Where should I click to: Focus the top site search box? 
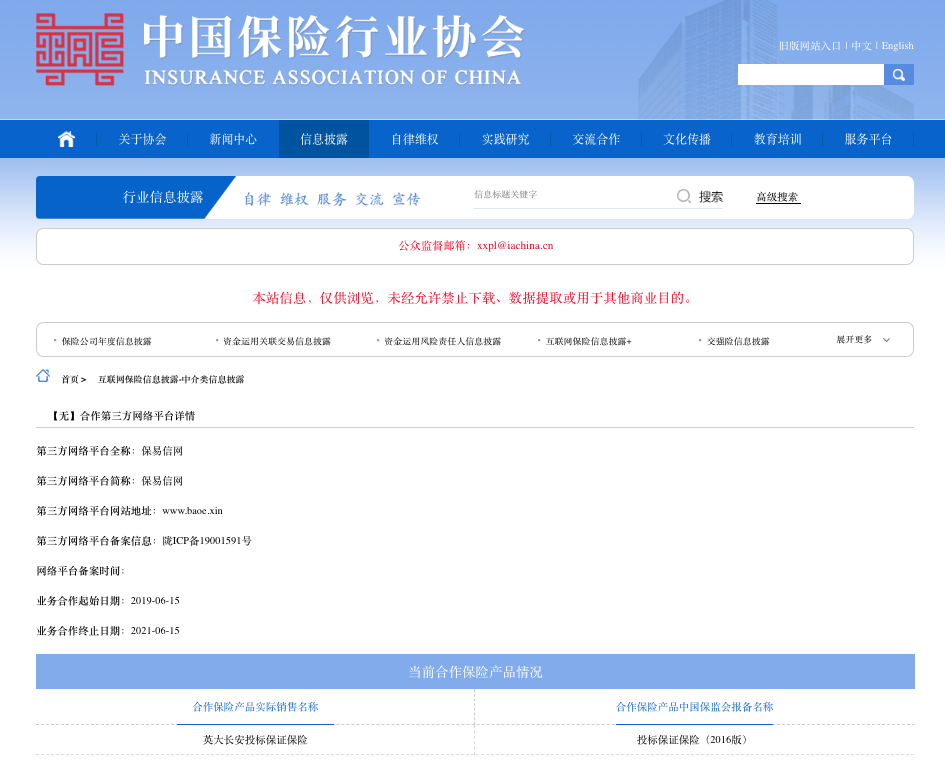[x=811, y=75]
